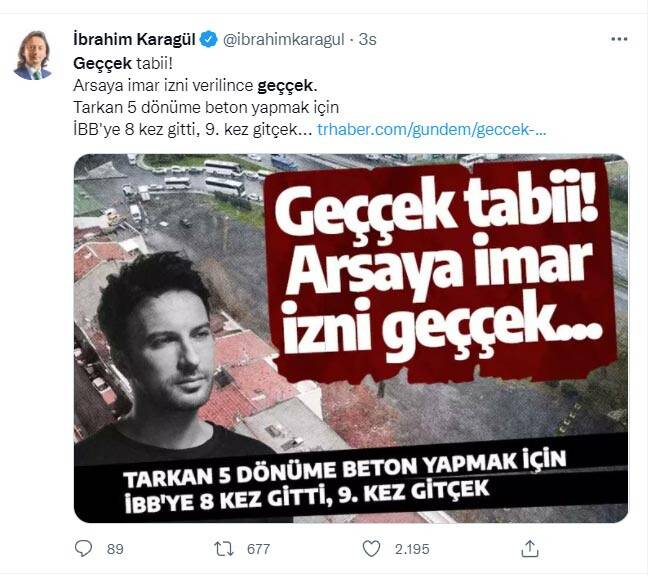Open the İbrahim Karagül display name

[x=134, y=39]
